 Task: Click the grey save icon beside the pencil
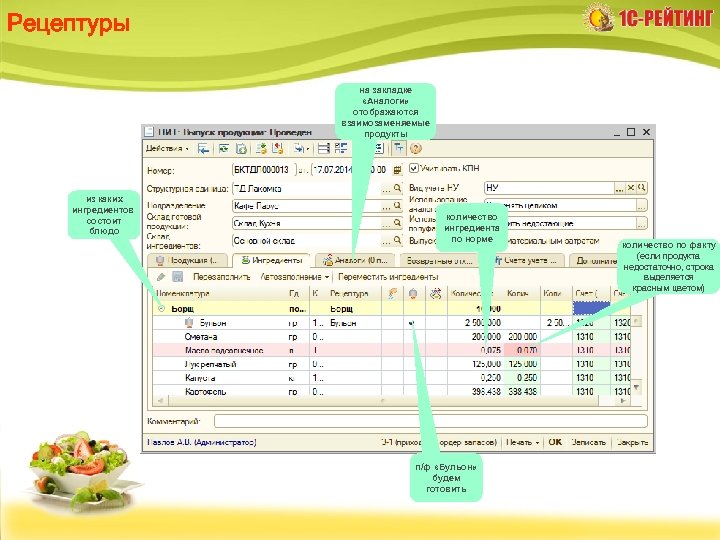(178, 277)
